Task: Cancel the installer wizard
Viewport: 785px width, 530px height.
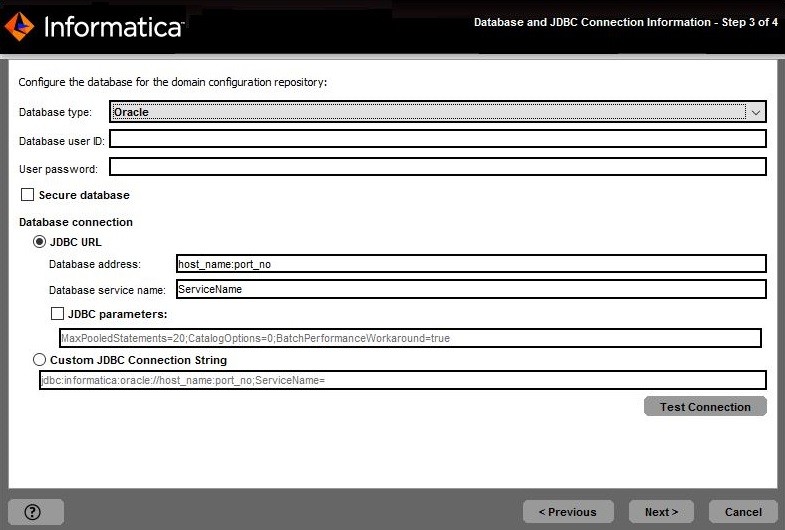Action: tap(743, 511)
